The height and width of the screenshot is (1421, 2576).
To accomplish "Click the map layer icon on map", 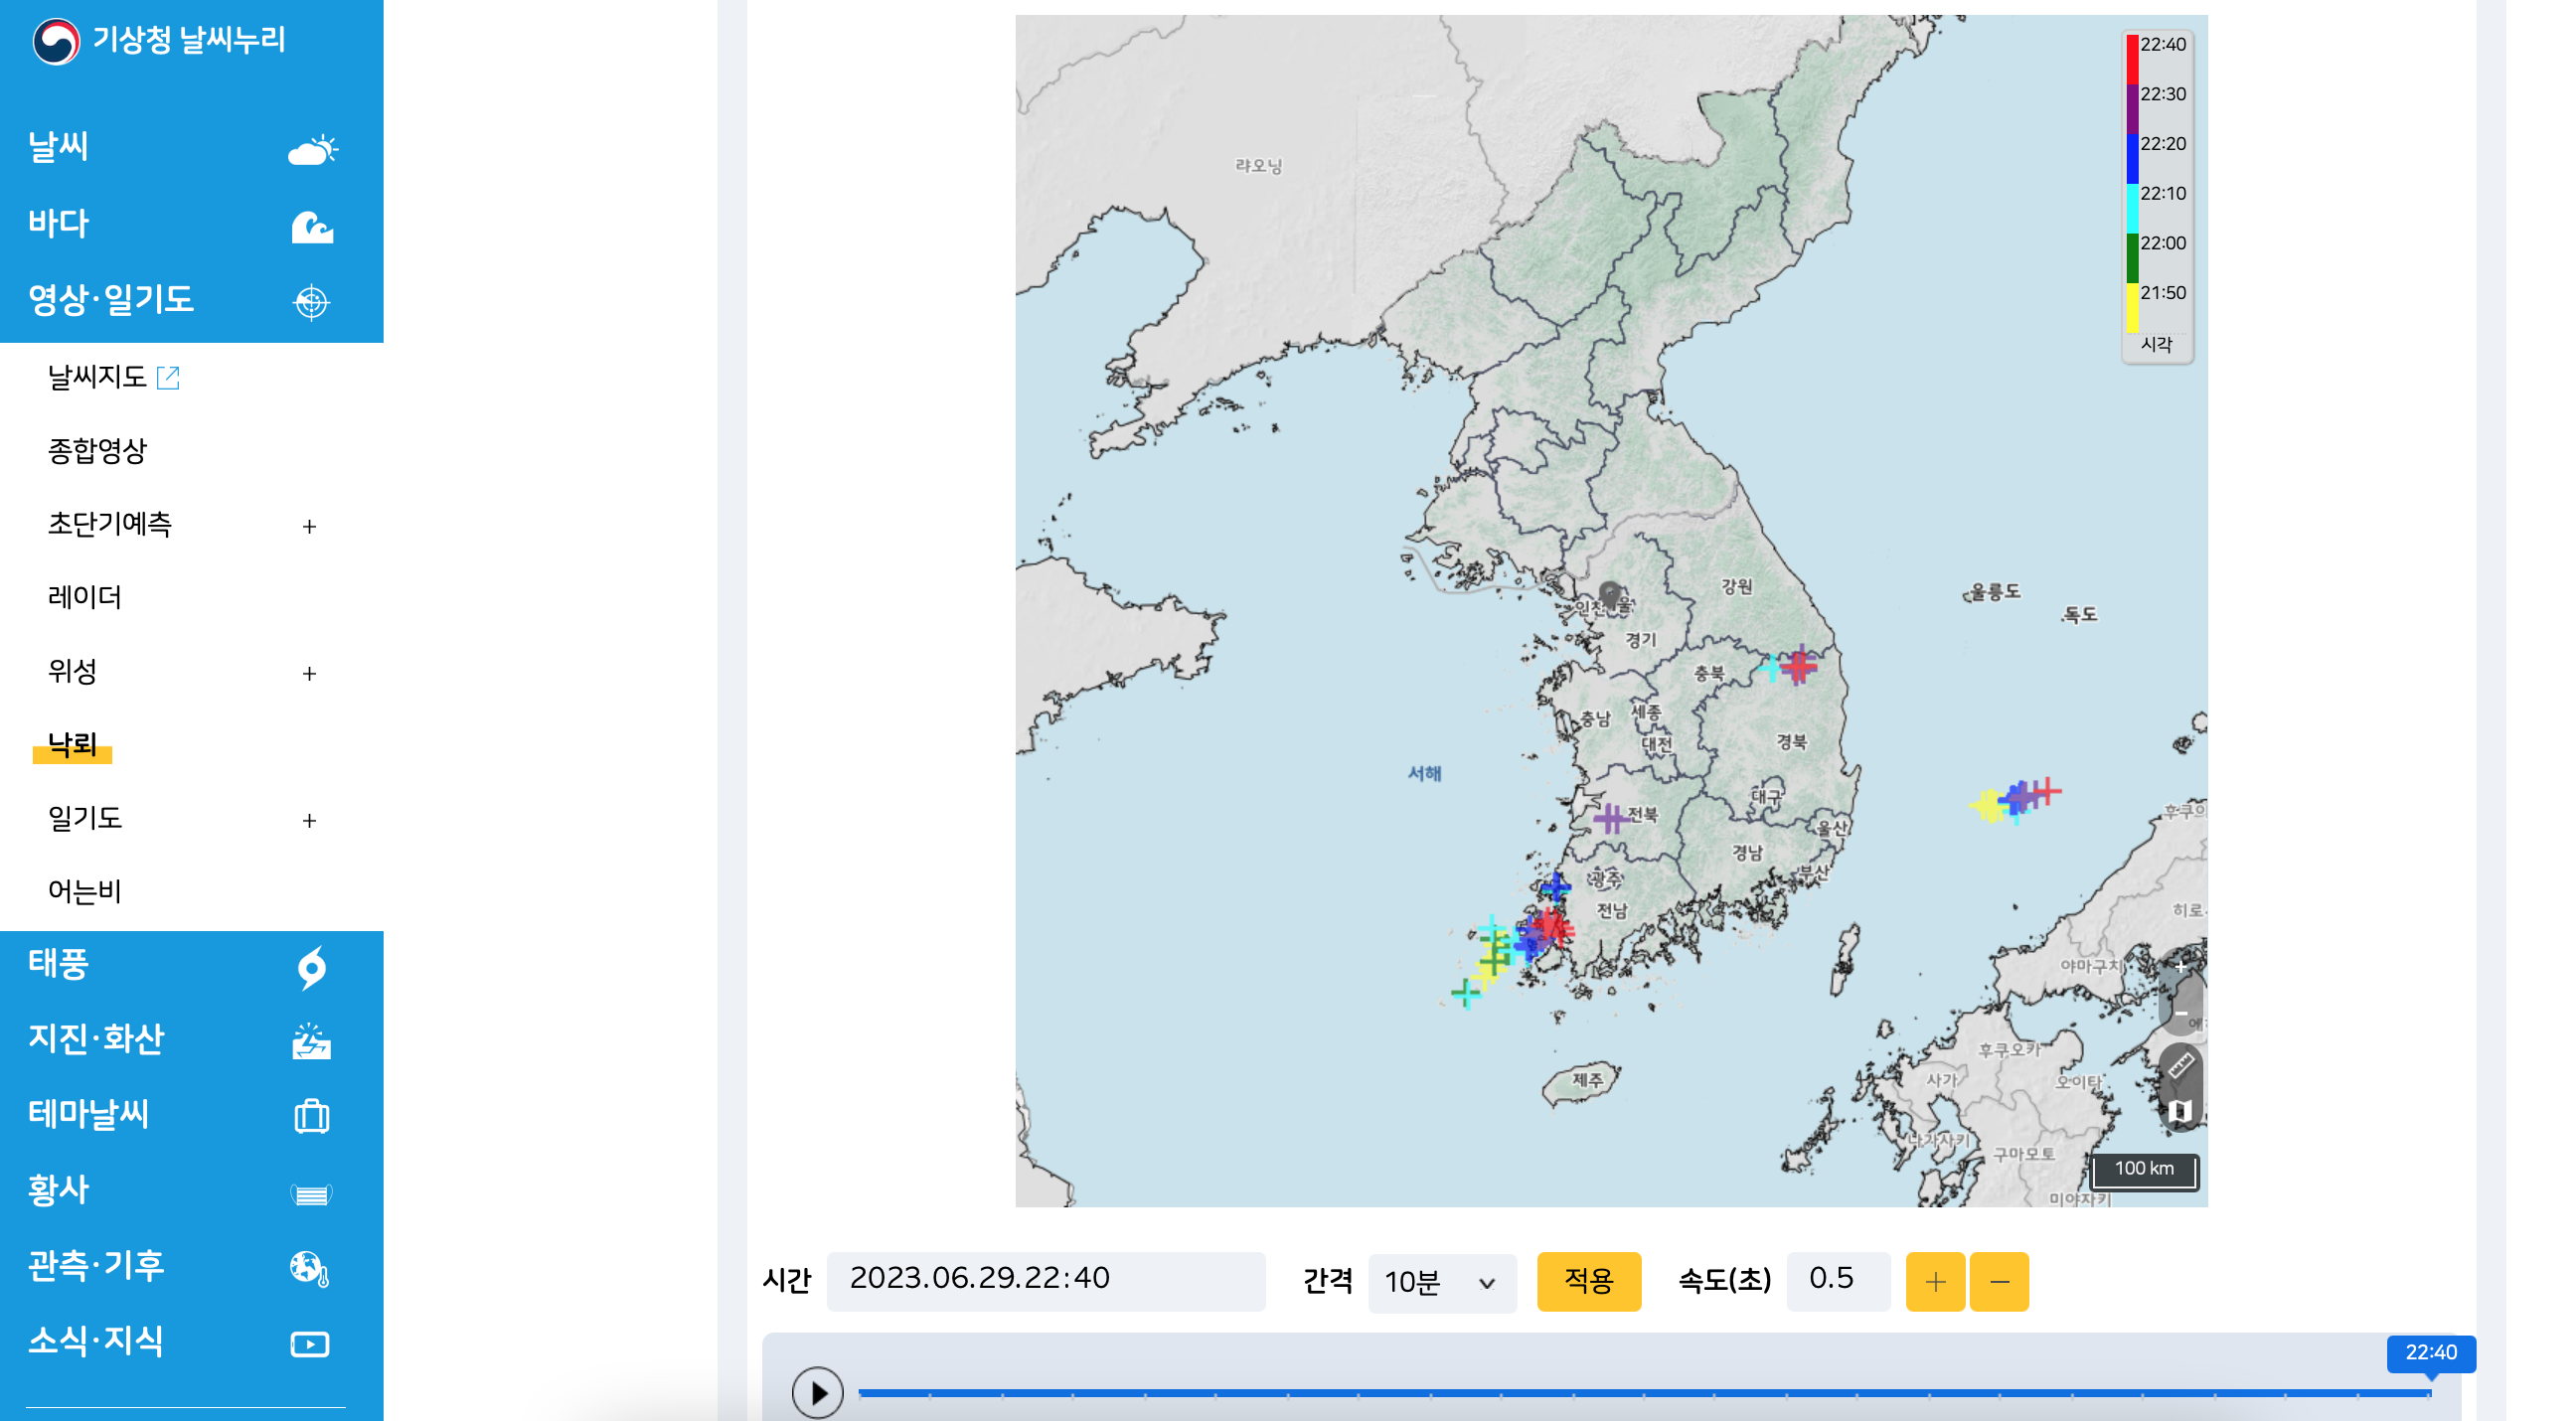I will tap(2181, 1111).
